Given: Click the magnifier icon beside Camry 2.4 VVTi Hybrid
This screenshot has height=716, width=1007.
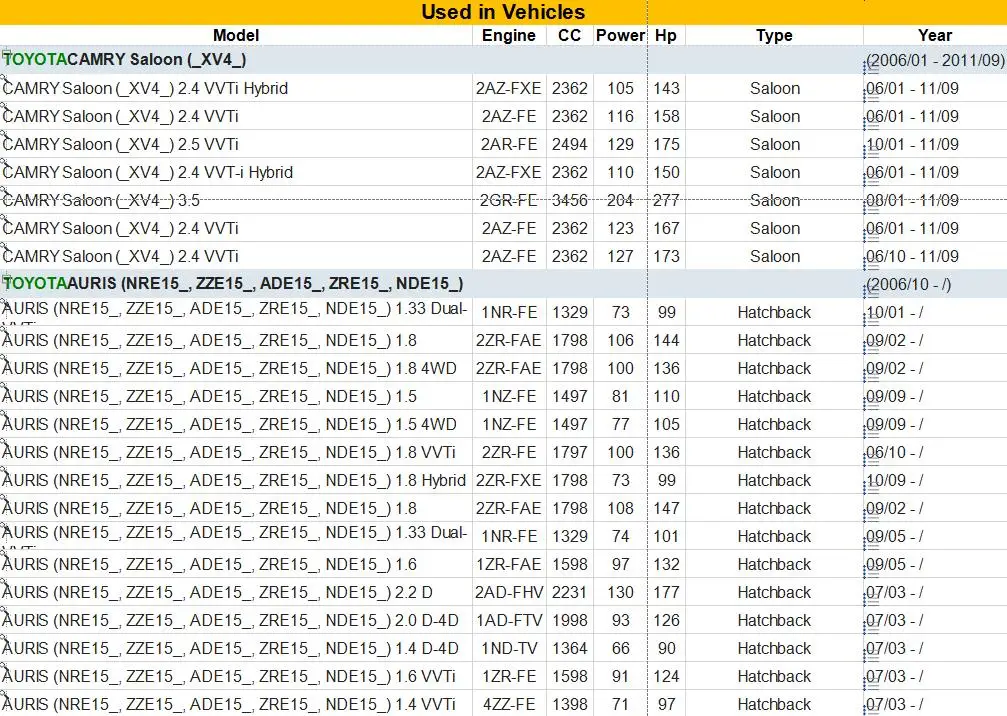Looking at the screenshot, I should point(4,79).
